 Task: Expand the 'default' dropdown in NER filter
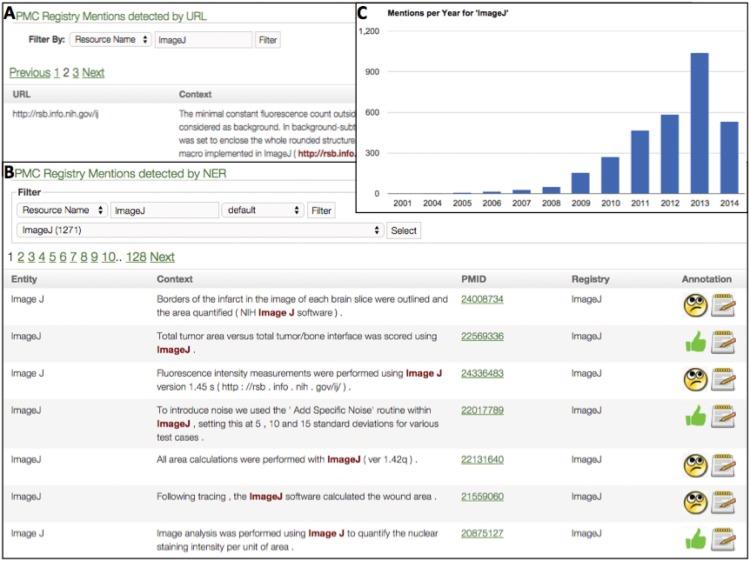[x=263, y=211]
